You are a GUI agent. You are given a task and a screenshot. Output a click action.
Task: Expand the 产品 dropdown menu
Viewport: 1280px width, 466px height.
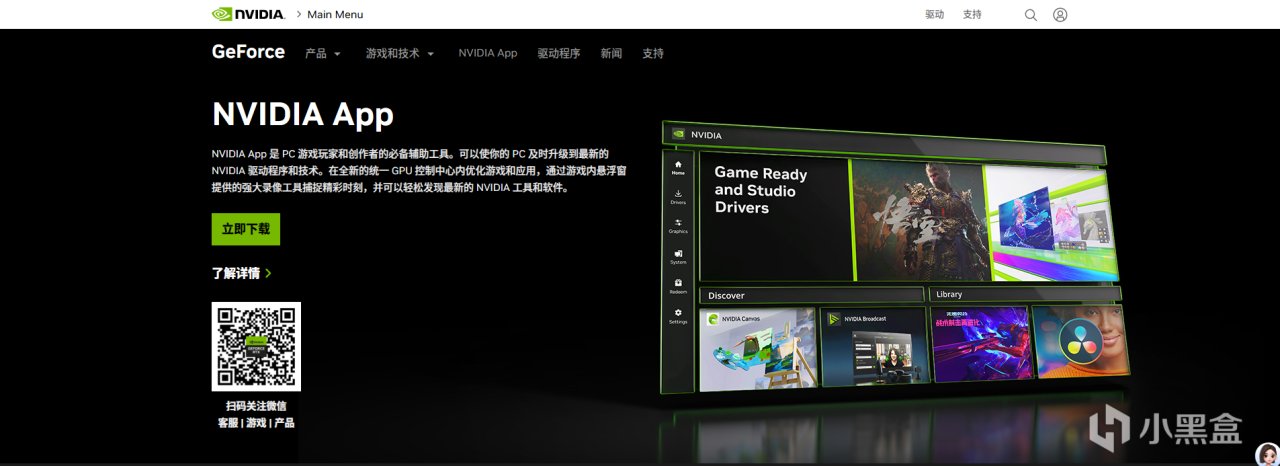[x=323, y=53]
